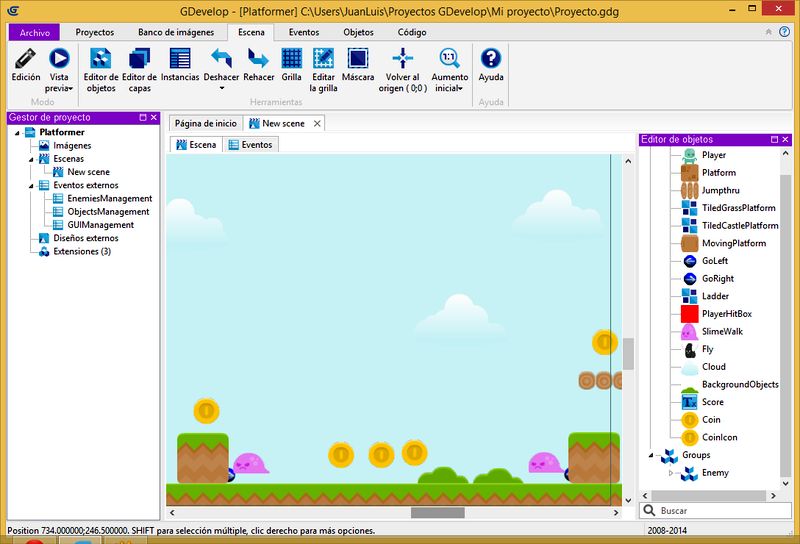Click the scene vertical scrollbar thumb
This screenshot has width=800, height=544.
tap(628, 354)
